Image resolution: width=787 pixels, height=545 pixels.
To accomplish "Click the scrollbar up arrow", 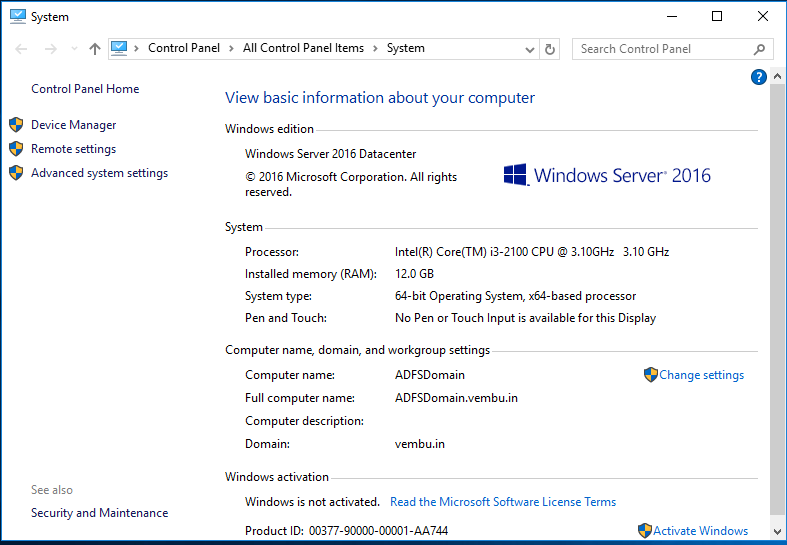I will 777,77.
